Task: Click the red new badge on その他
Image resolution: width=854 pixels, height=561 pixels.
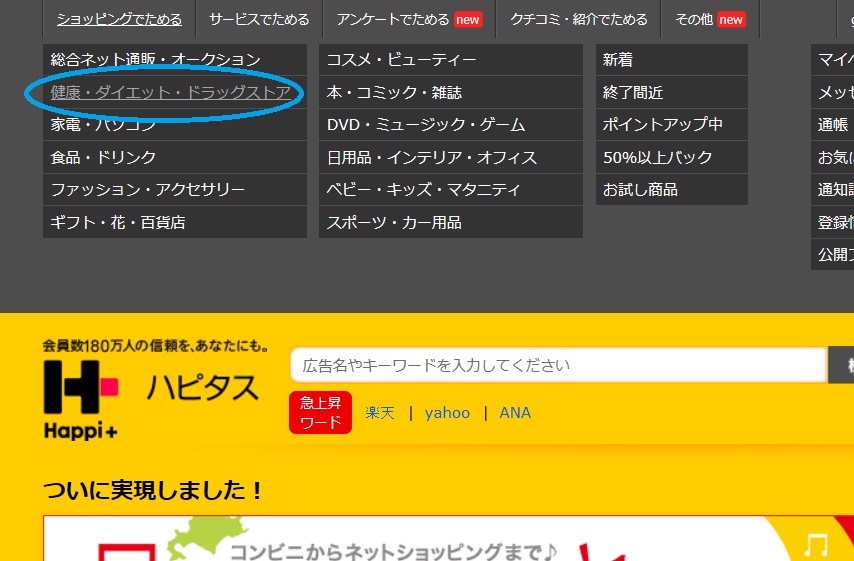Action: [x=731, y=20]
